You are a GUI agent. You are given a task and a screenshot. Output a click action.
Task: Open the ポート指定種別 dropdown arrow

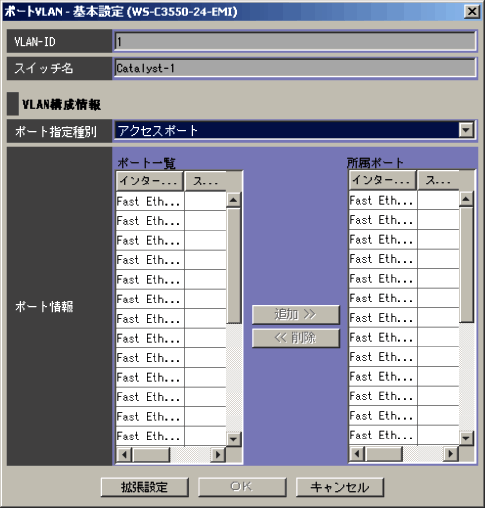point(466,130)
